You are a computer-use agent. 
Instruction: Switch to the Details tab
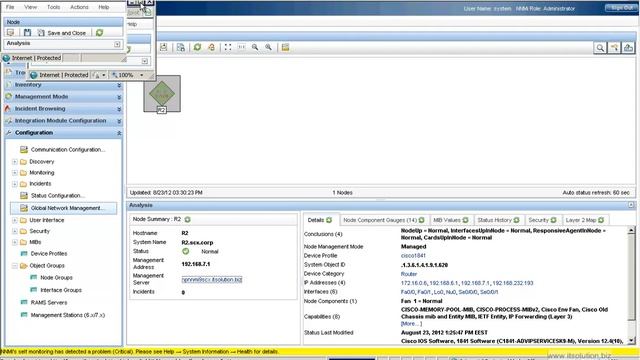pyautogui.click(x=320, y=220)
